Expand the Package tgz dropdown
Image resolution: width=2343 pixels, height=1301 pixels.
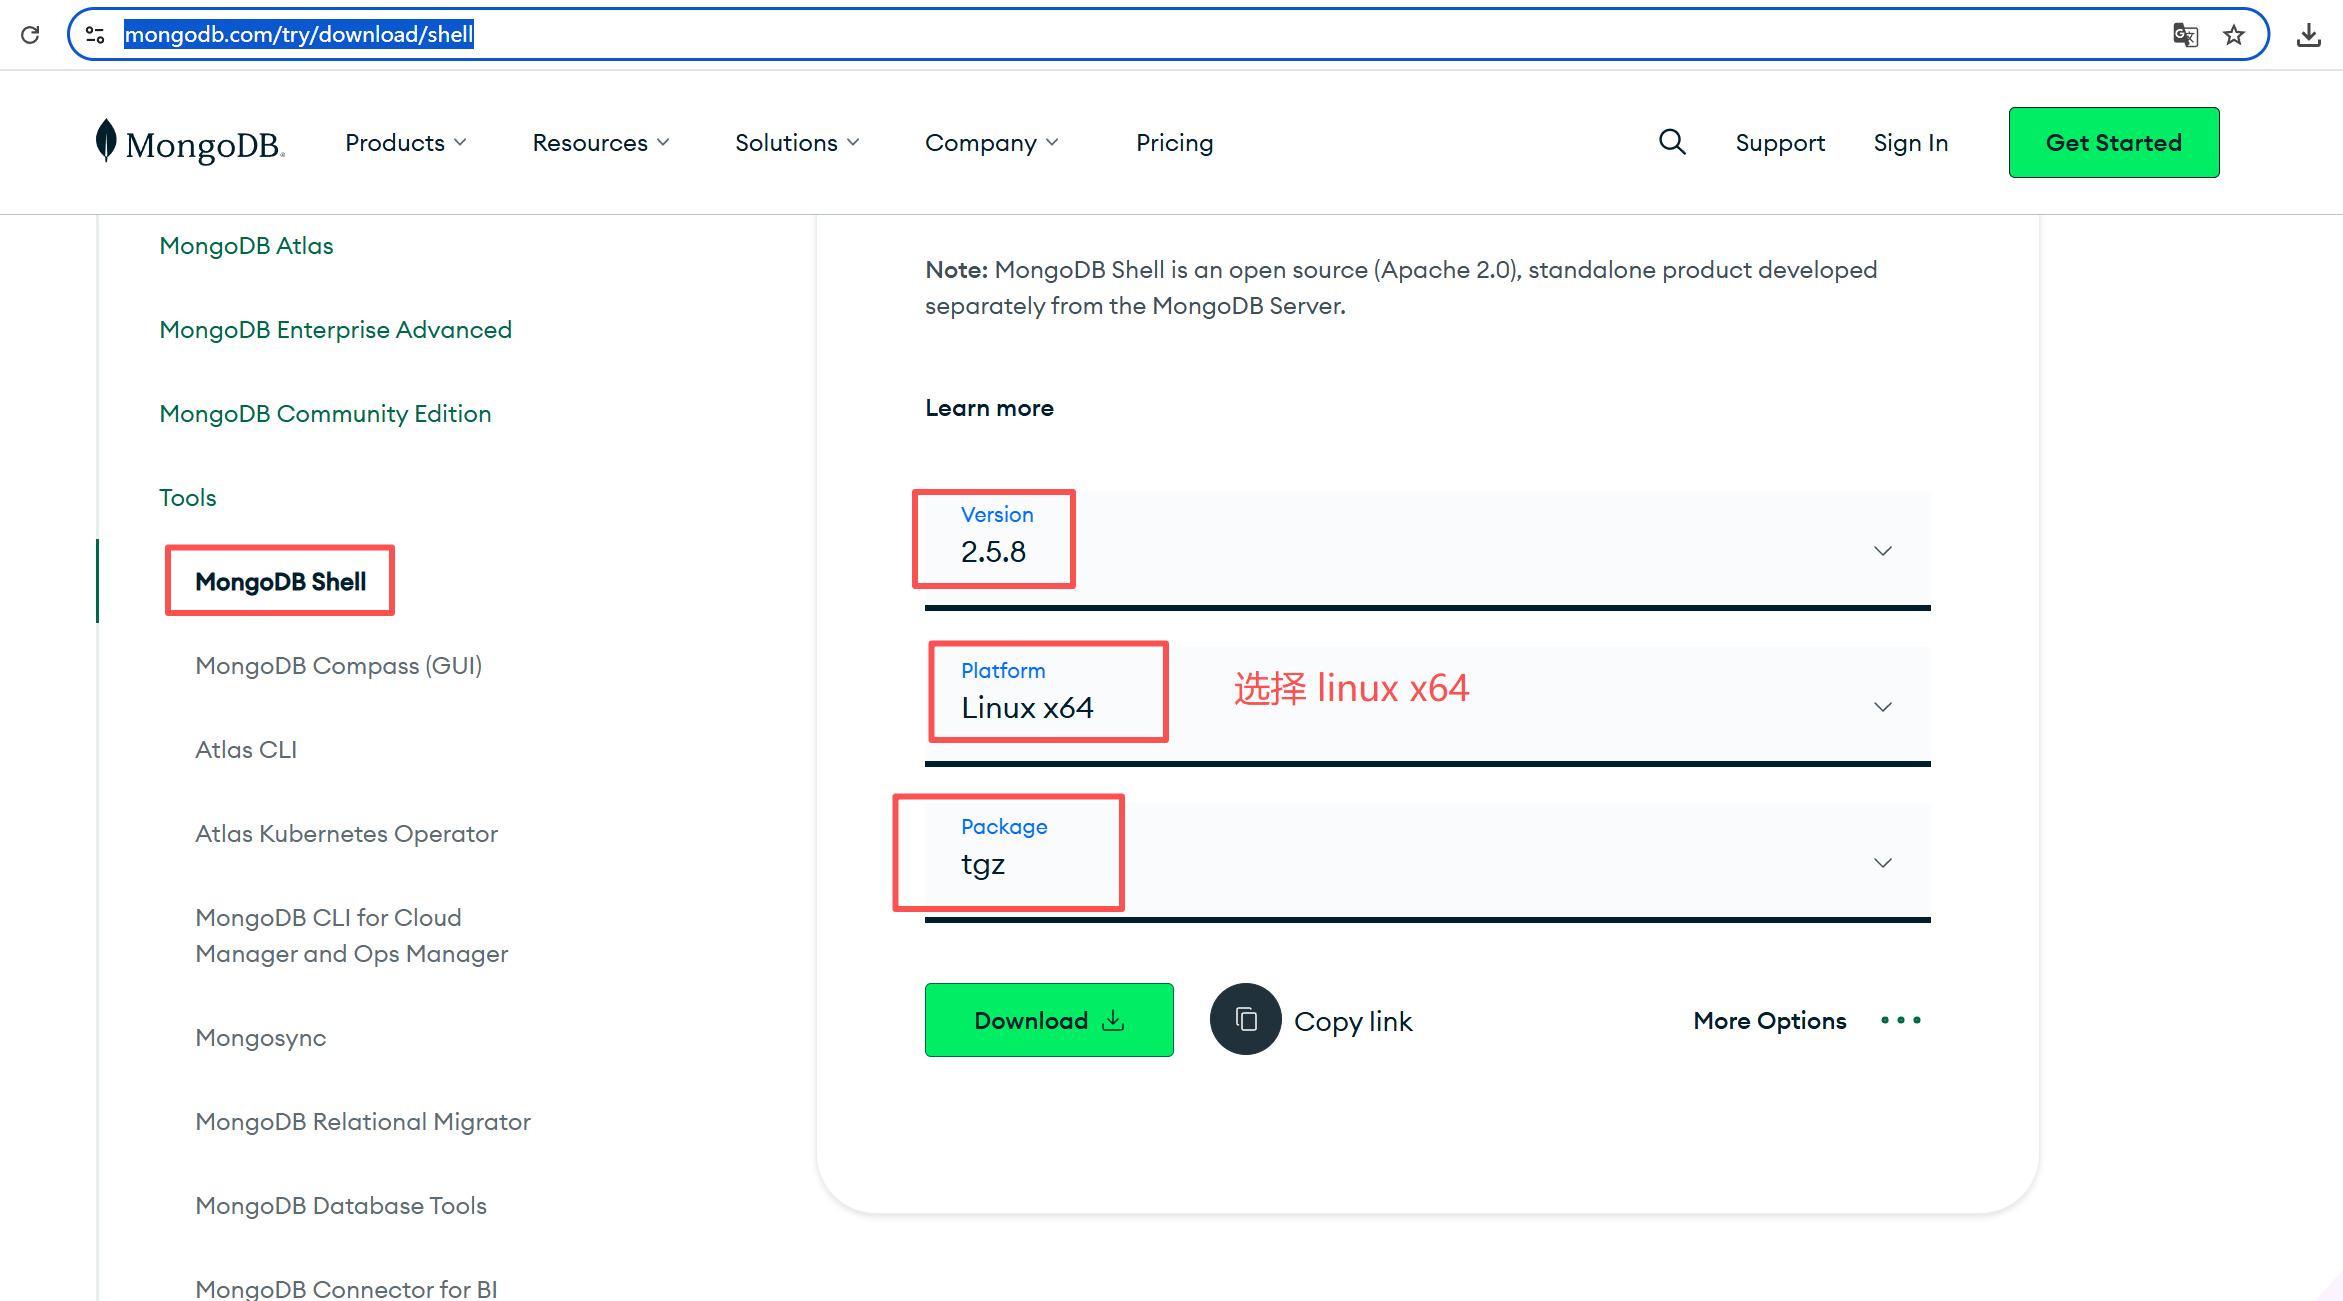tap(1882, 863)
